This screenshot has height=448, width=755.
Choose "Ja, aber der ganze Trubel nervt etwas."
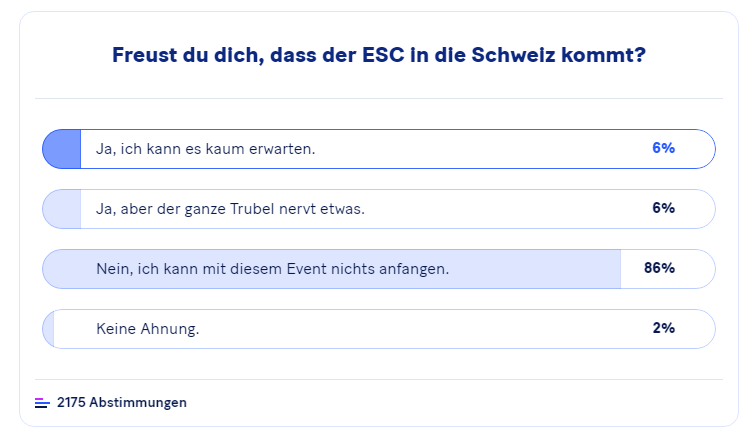click(230, 209)
